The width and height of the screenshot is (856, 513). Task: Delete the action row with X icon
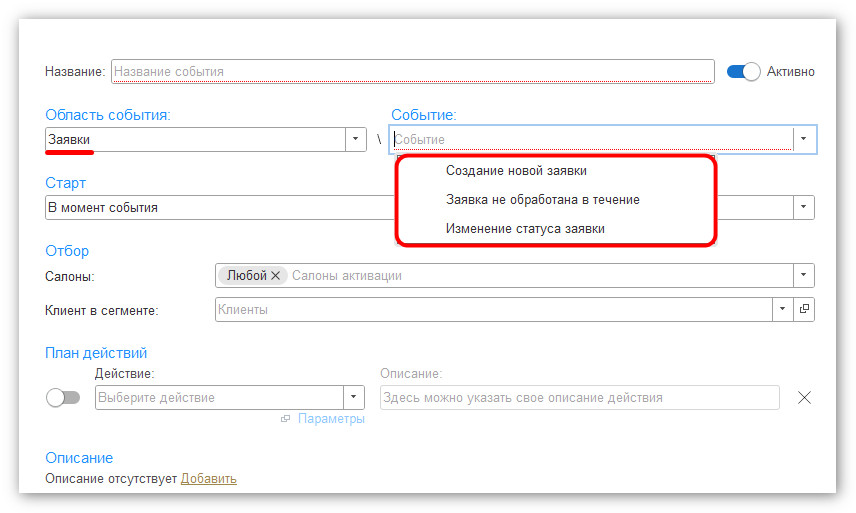point(804,398)
